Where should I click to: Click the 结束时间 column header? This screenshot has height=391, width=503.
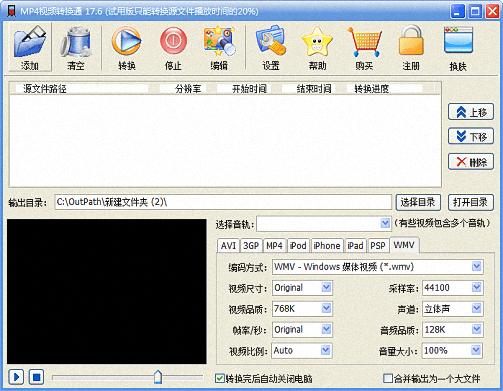(309, 89)
